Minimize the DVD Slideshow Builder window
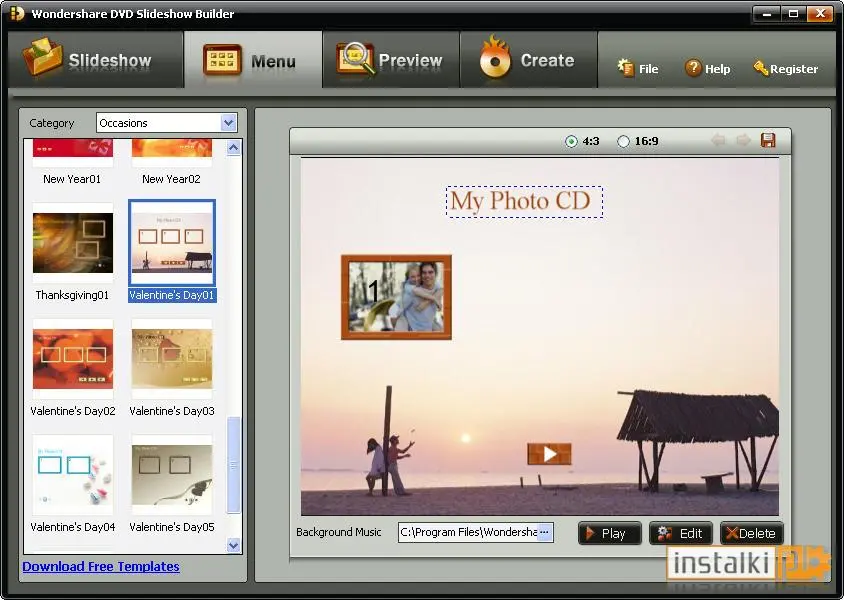844x600 pixels. pyautogui.click(x=766, y=13)
